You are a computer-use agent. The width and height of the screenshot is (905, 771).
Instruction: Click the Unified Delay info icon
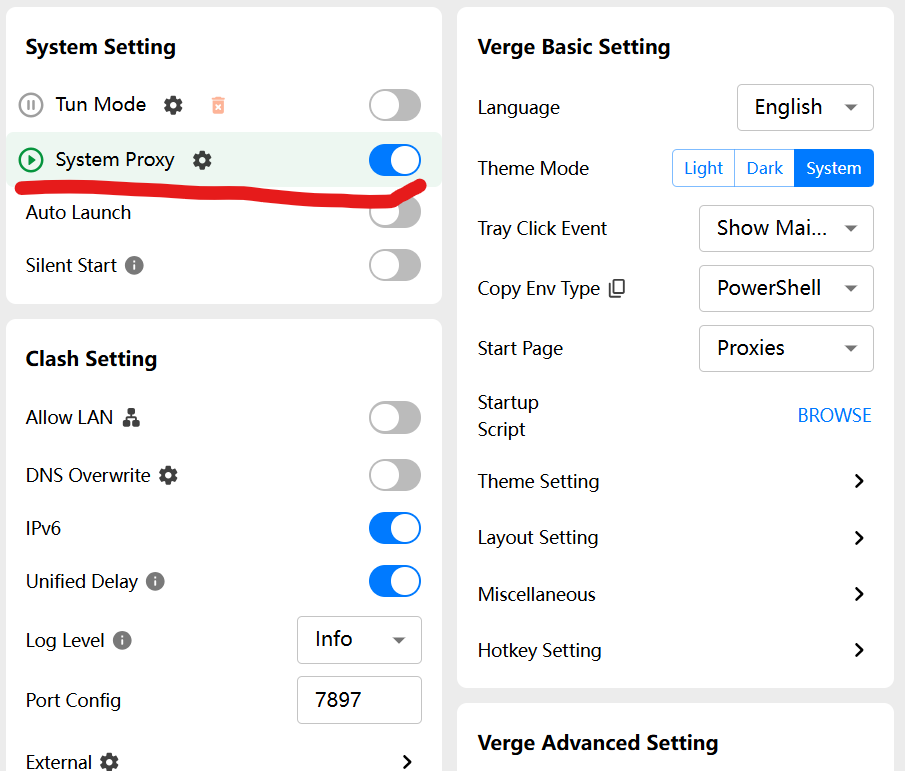pos(155,581)
